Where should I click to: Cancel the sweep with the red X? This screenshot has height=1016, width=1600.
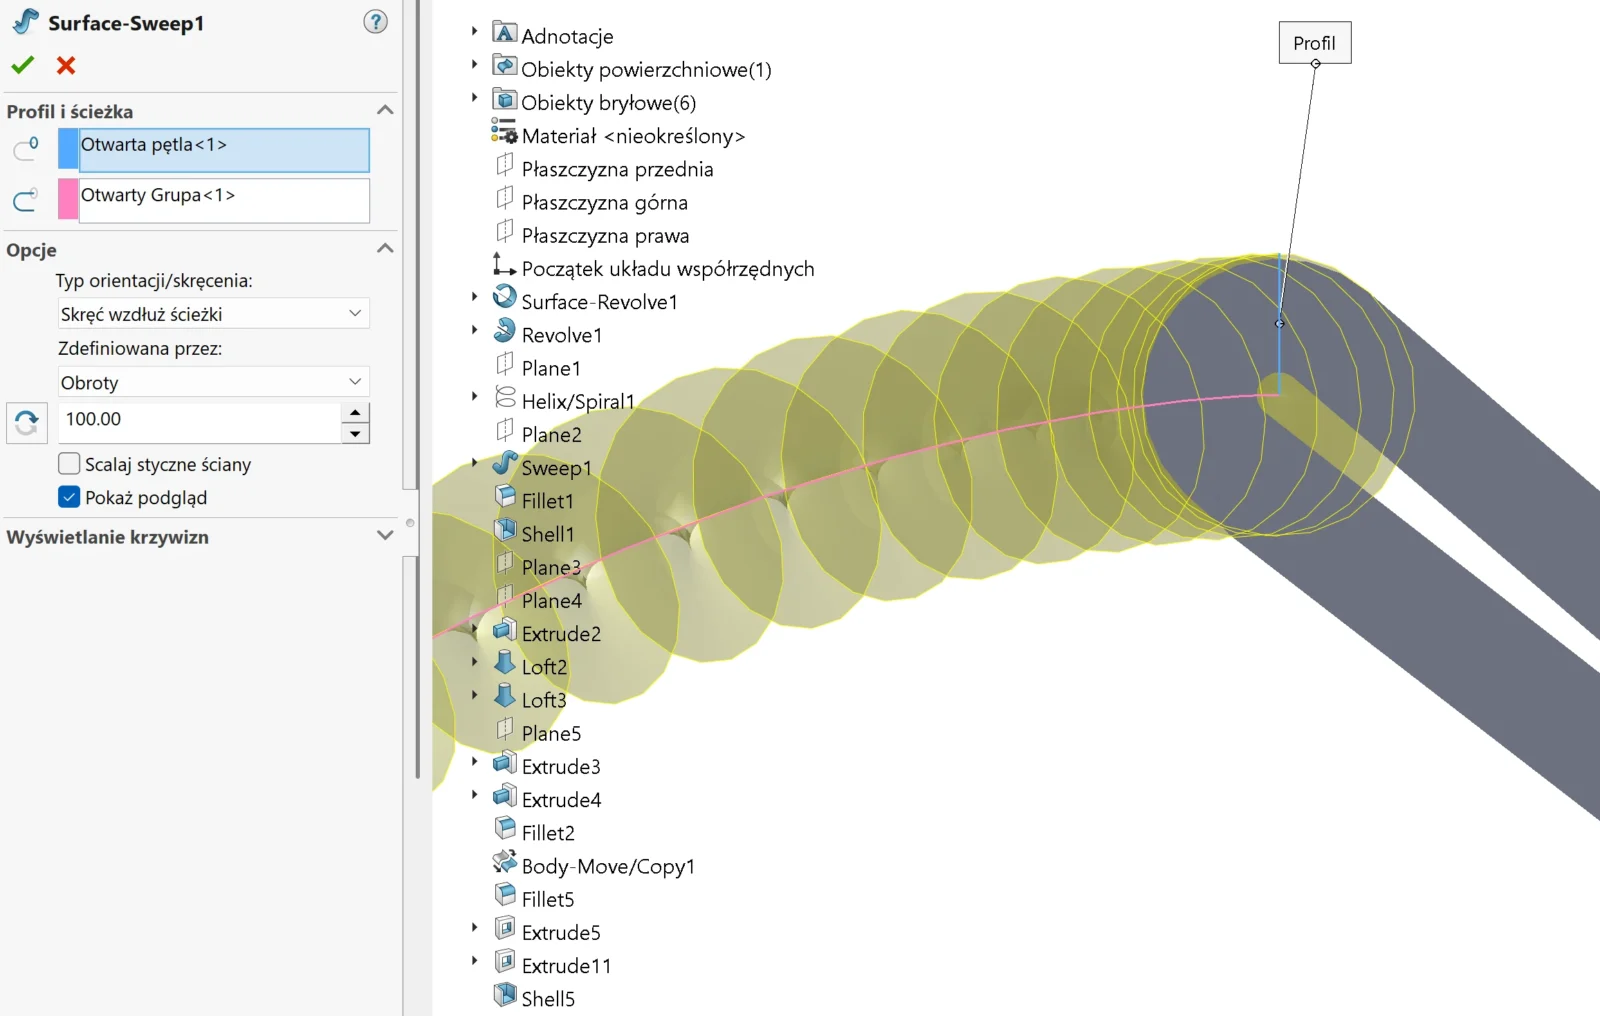point(66,65)
